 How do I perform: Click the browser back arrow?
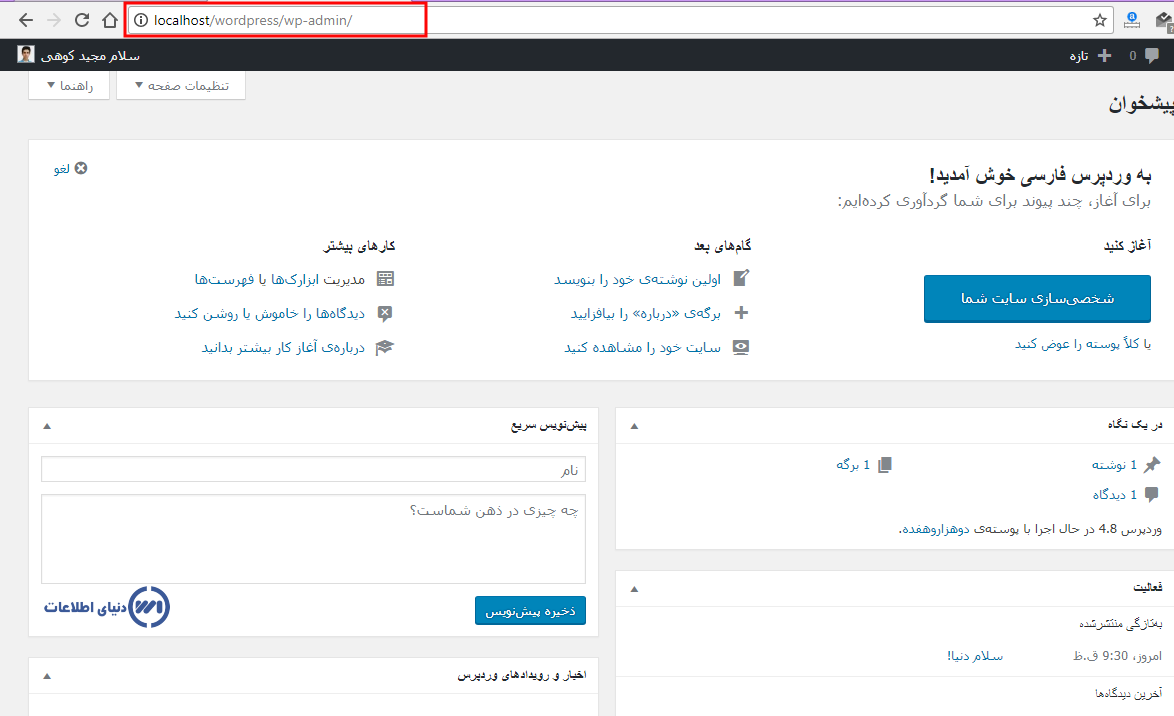pyautogui.click(x=25, y=20)
